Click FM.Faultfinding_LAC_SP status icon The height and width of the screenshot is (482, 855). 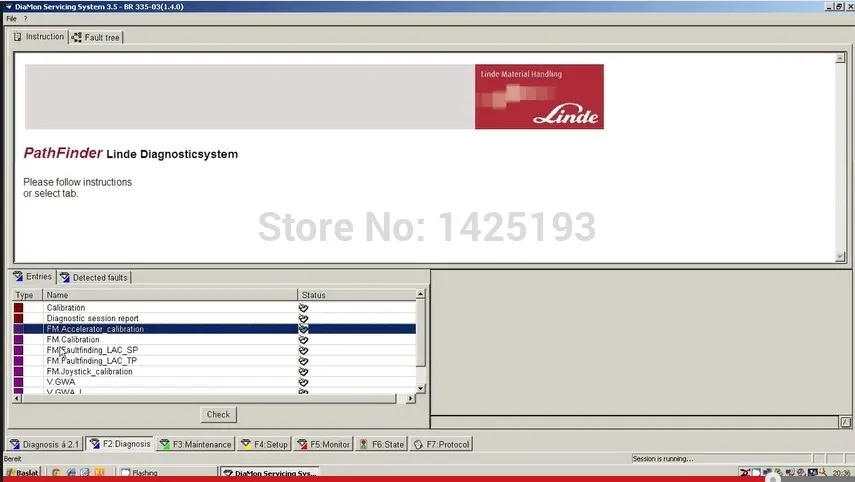point(303,350)
